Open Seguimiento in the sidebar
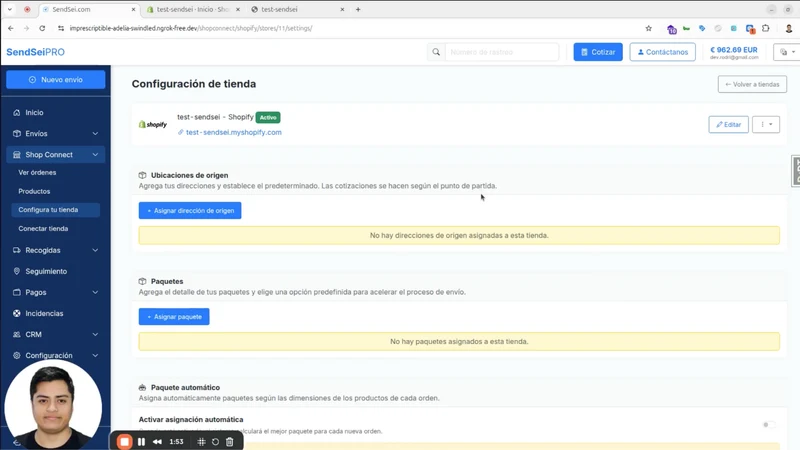This screenshot has height=450, width=800. pyautogui.click(x=46, y=271)
